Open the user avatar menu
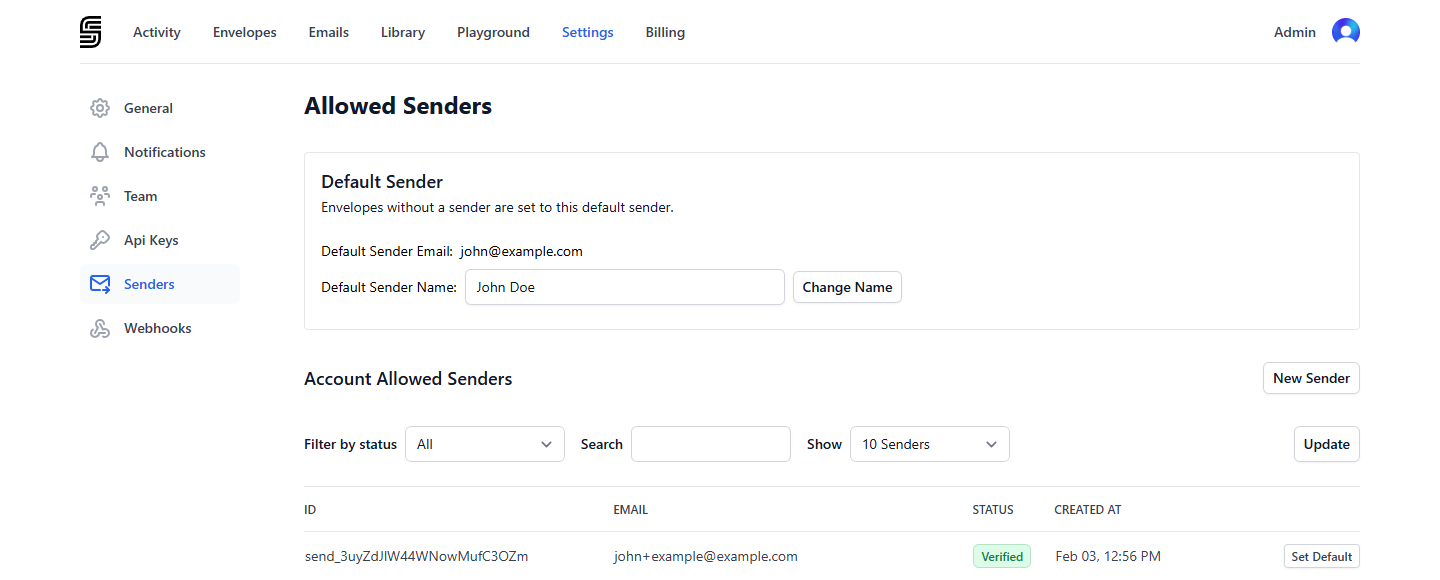Viewport: 1440px width, 580px height. (1346, 32)
